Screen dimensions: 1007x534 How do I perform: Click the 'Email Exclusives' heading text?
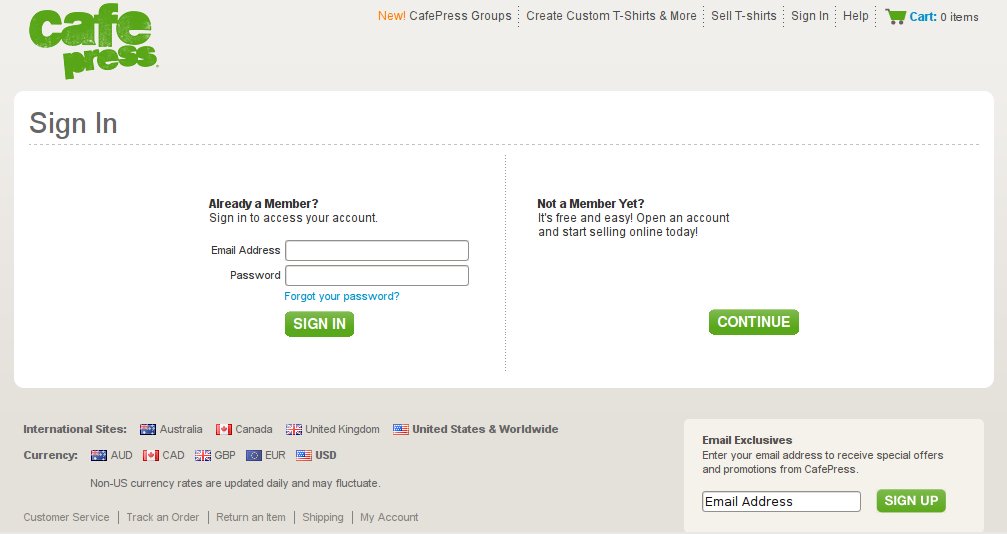pyautogui.click(x=747, y=440)
